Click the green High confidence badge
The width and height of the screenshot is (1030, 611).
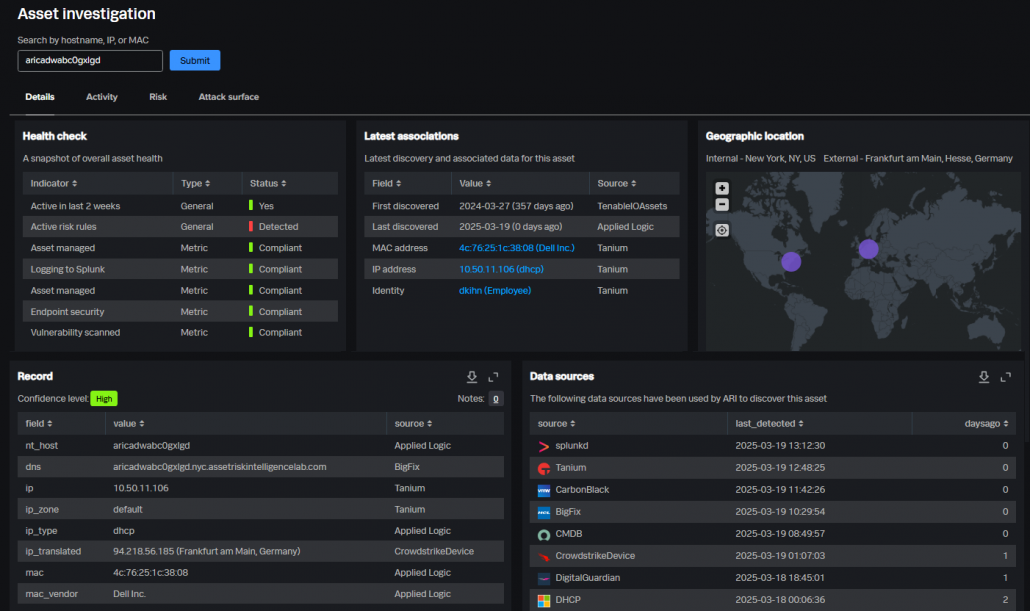coord(104,398)
